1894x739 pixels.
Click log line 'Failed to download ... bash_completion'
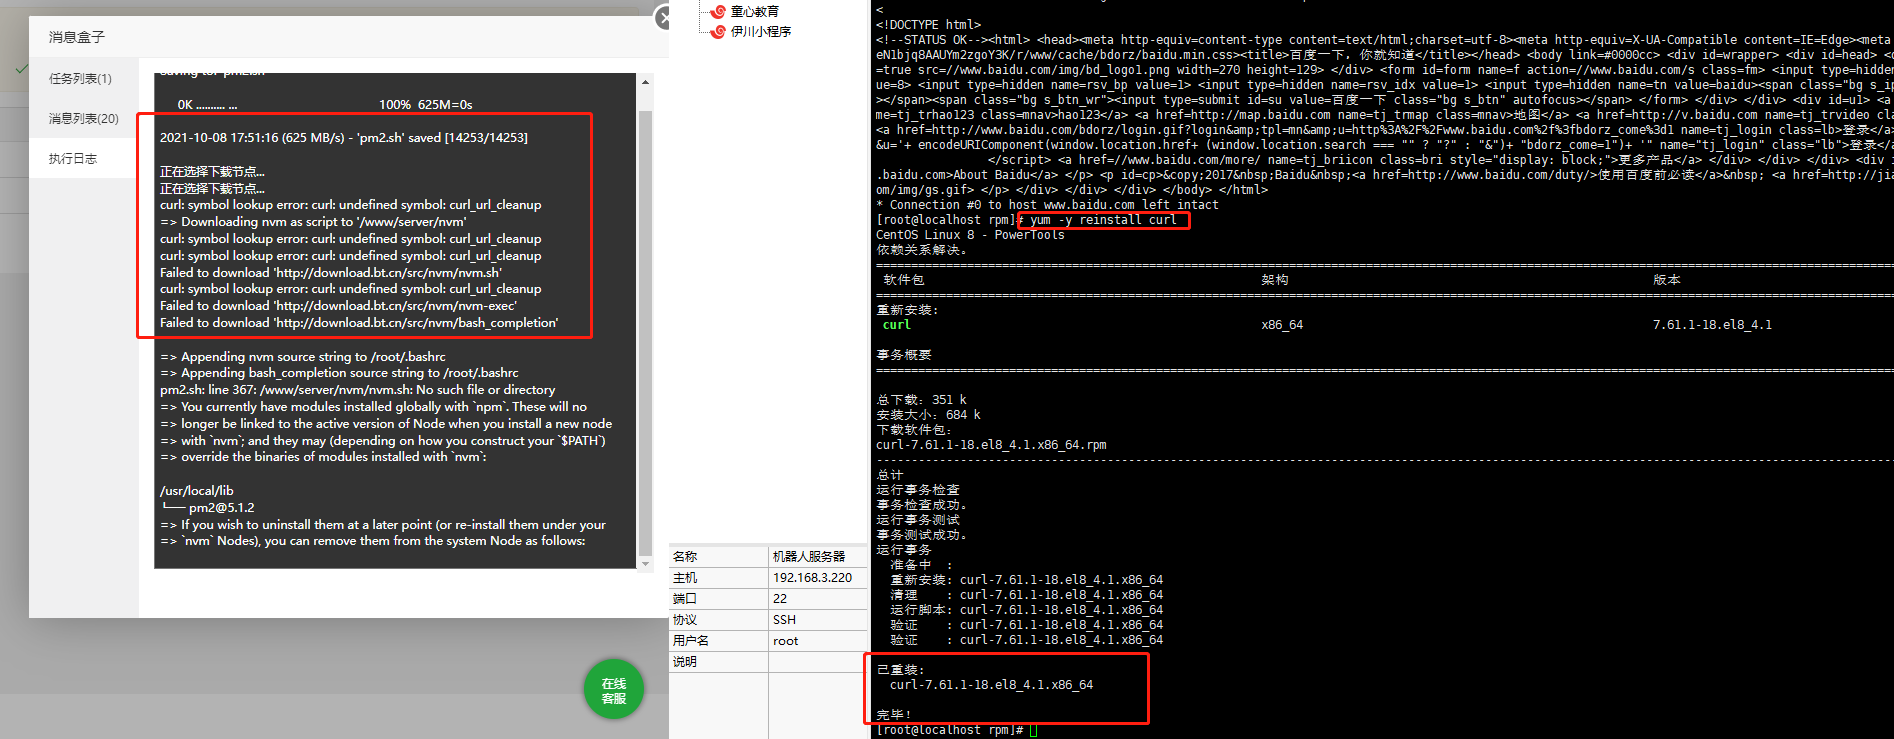(359, 323)
